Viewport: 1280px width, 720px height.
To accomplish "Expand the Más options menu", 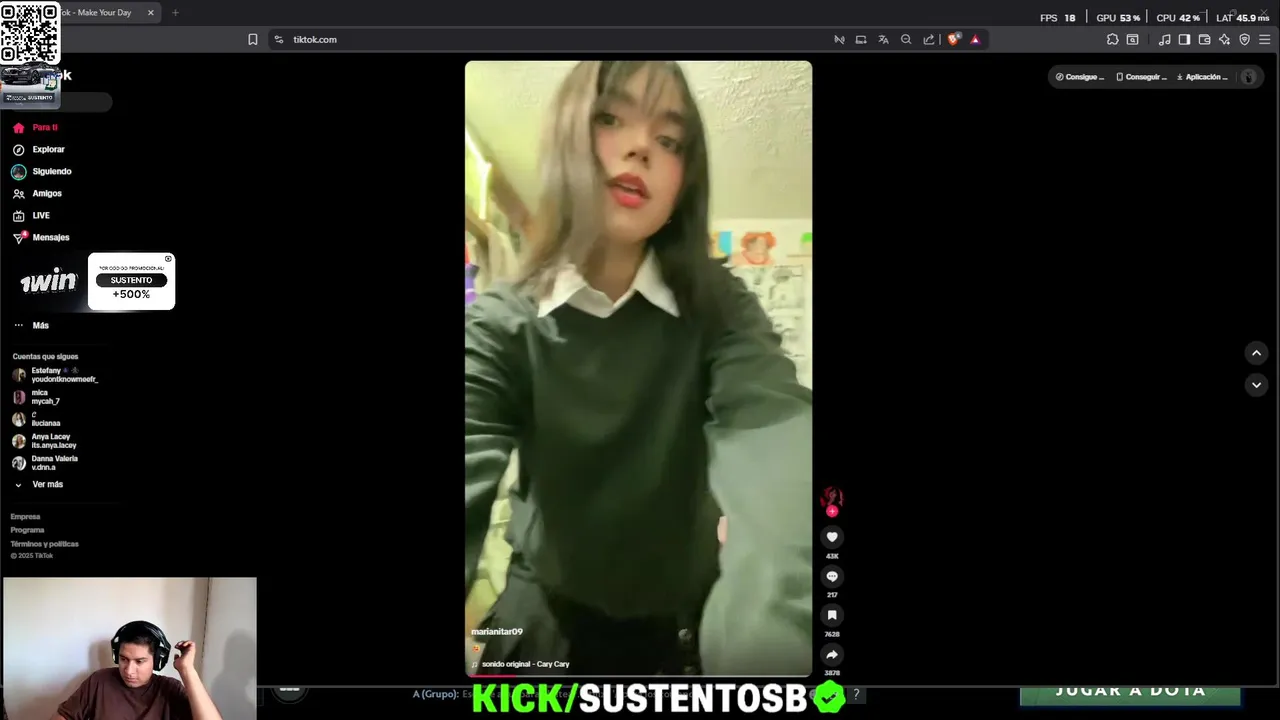I will click(31, 325).
